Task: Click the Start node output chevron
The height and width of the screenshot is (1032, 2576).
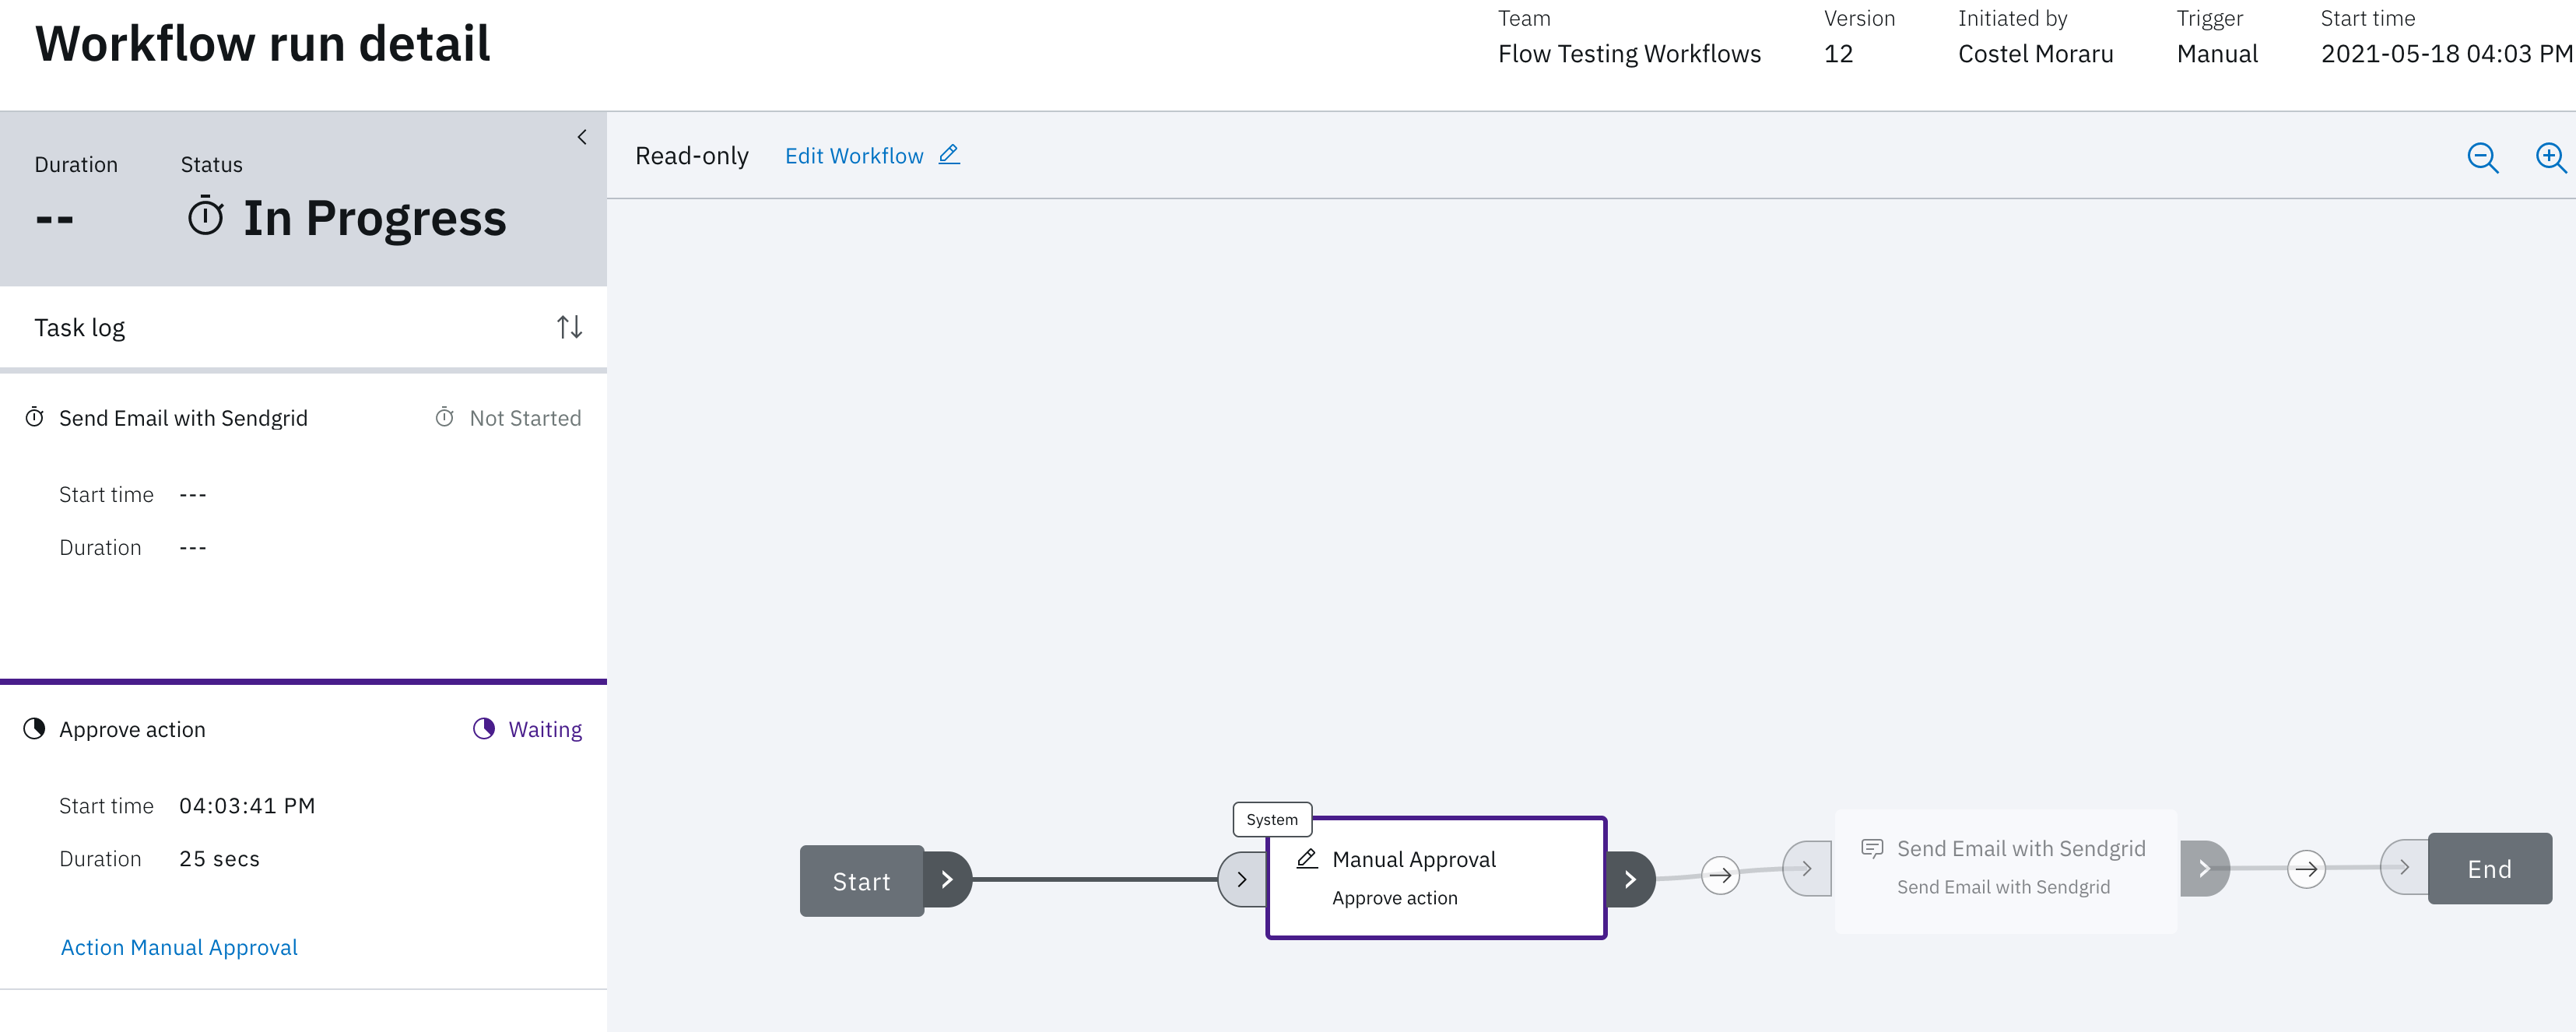Action: coord(947,880)
